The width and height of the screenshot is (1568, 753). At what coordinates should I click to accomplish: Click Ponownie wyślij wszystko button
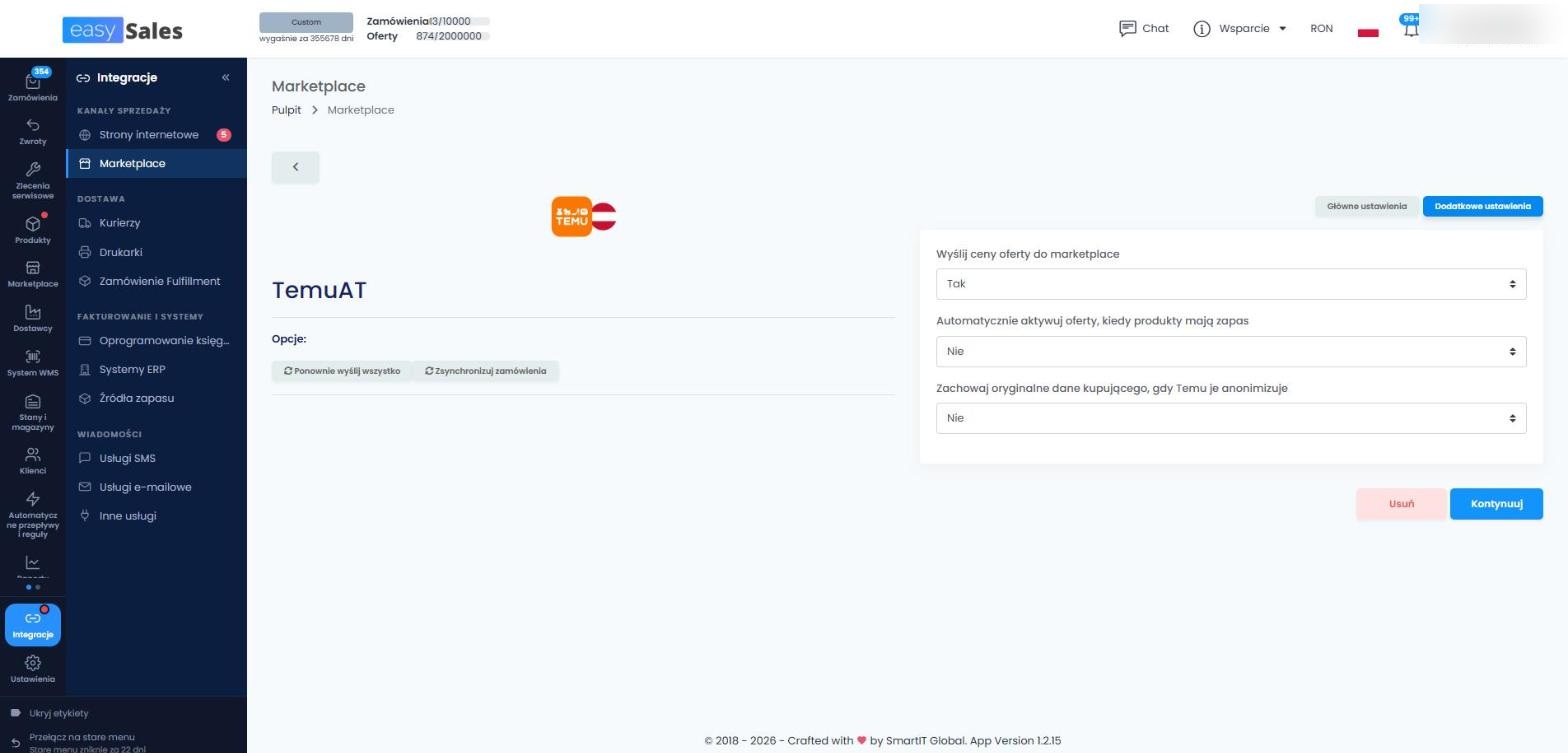[x=342, y=371]
